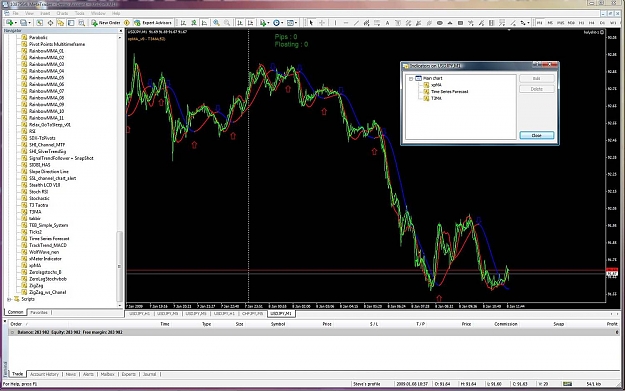Select the Trendline drawing tool
The height and width of the screenshot is (391, 625).
(356, 23)
